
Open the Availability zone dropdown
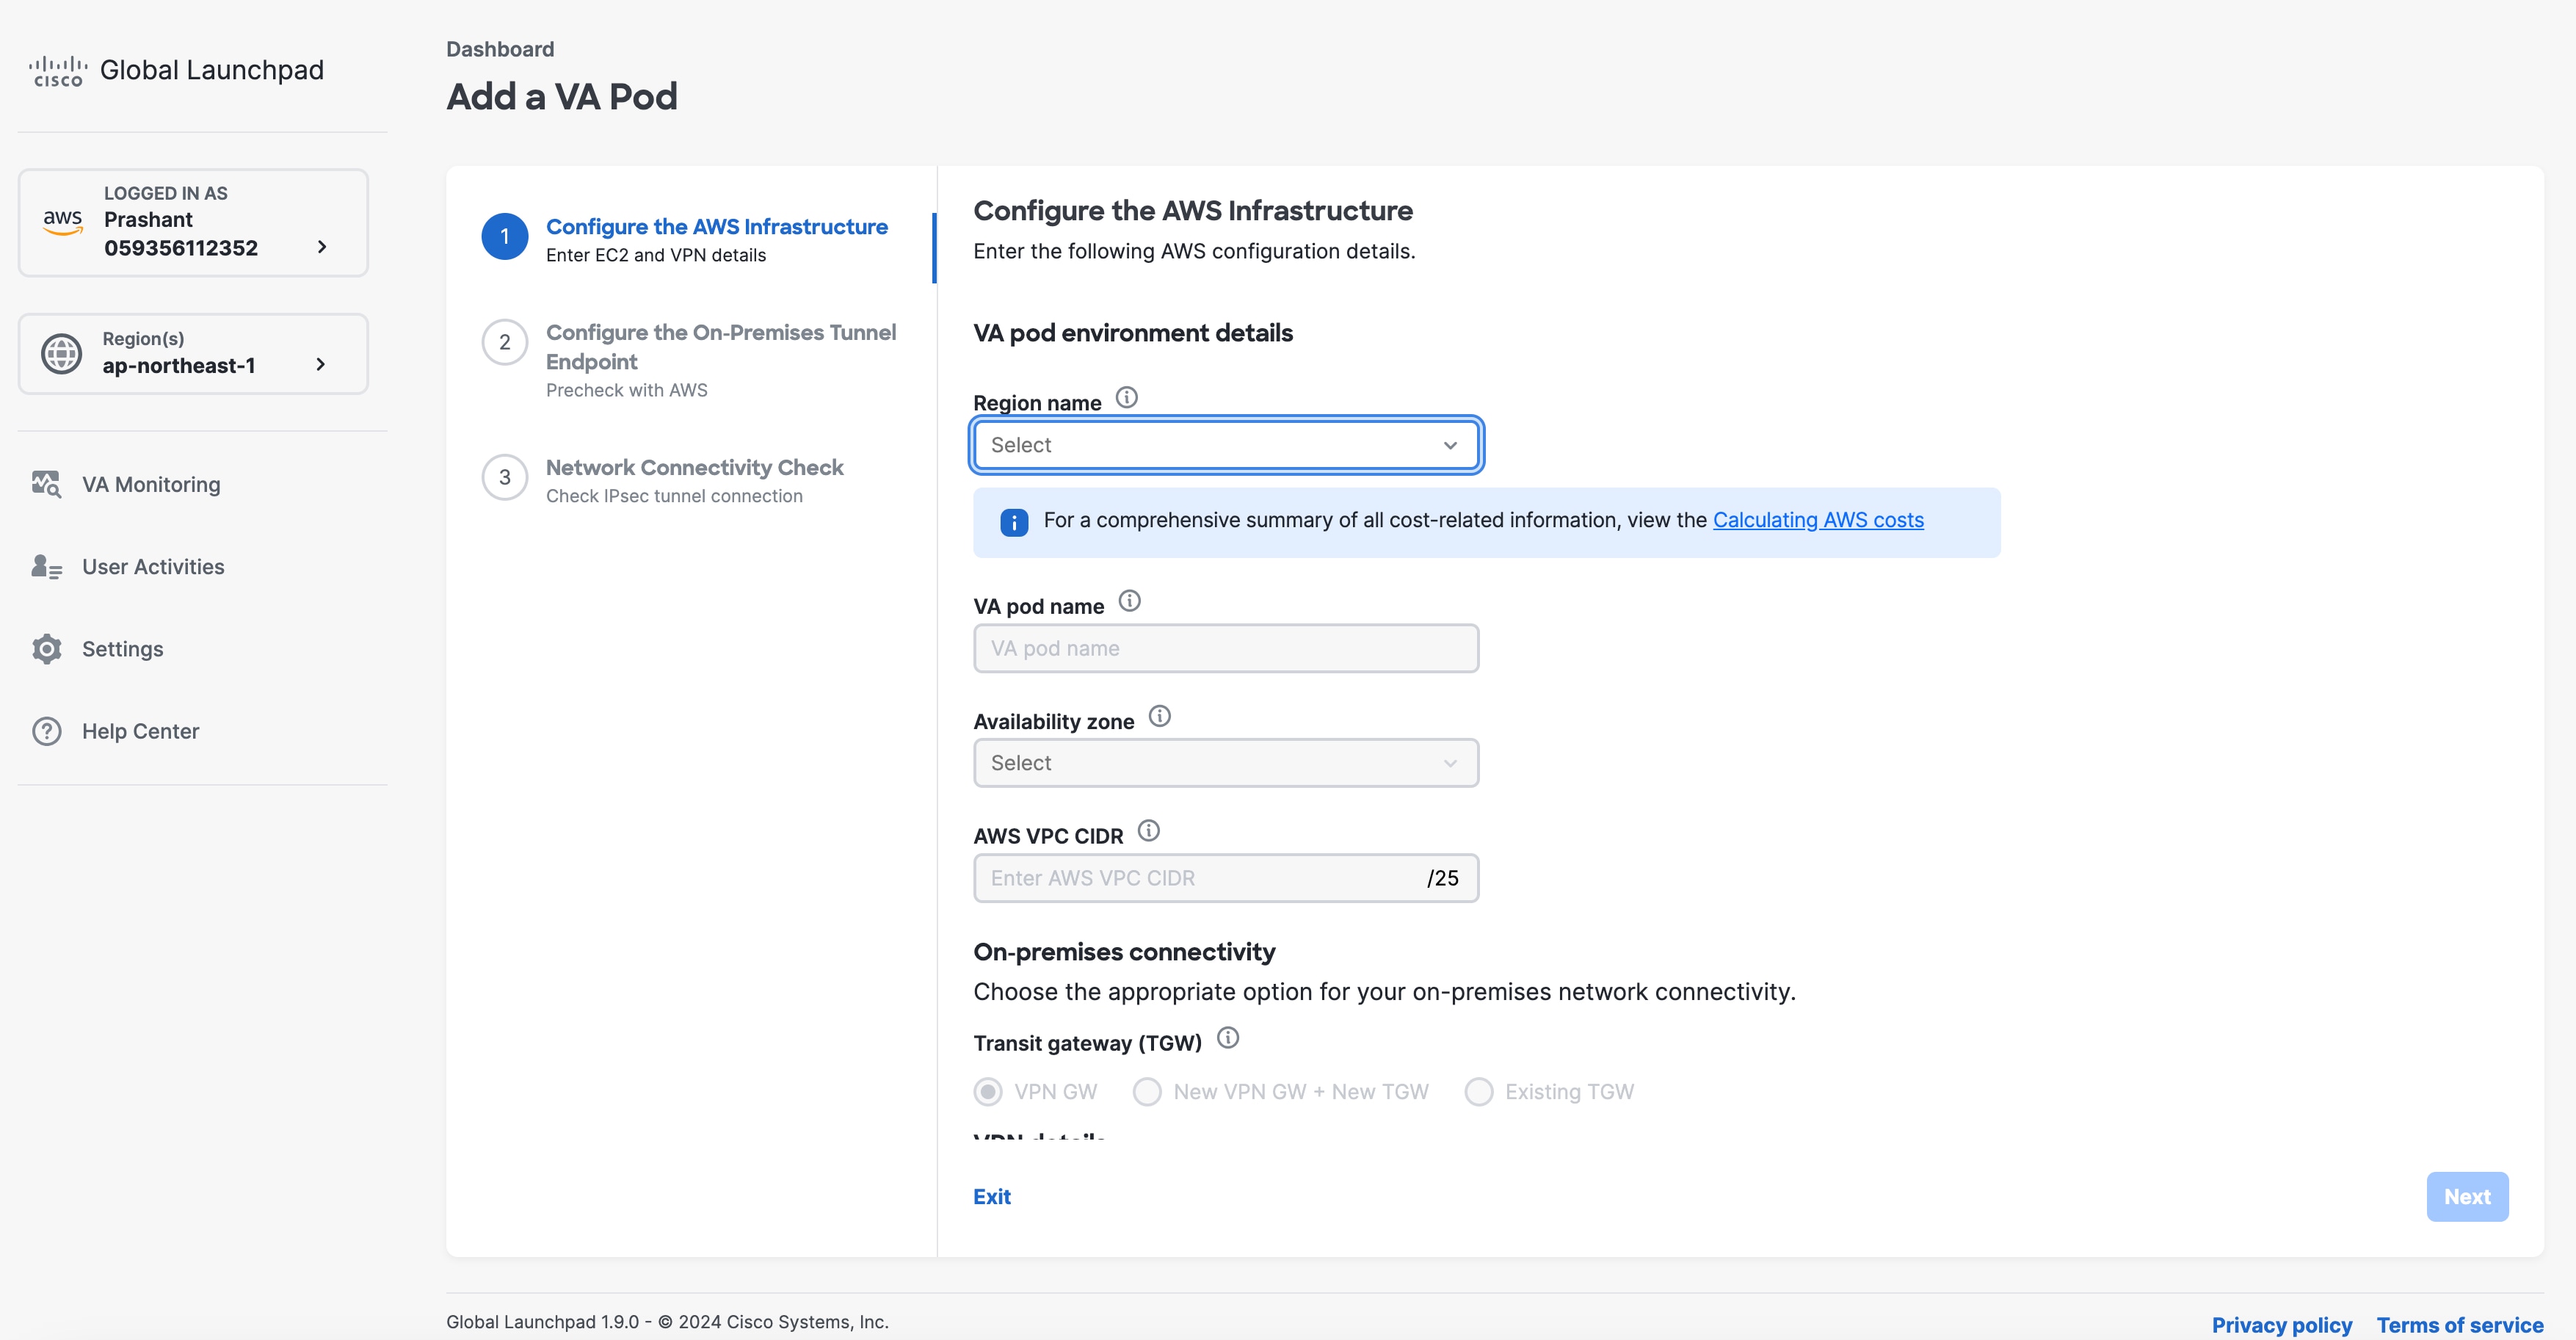[1225, 763]
